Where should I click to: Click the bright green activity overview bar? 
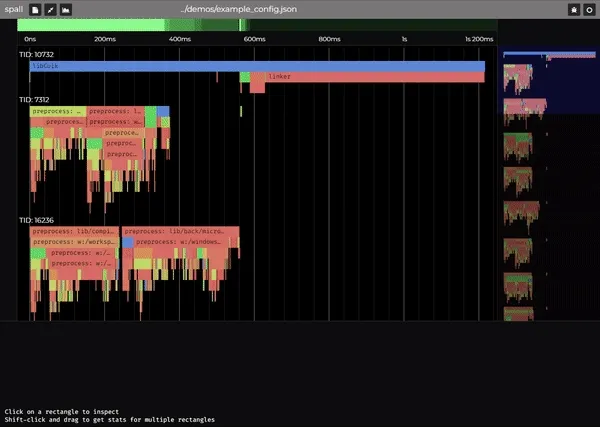91,25
